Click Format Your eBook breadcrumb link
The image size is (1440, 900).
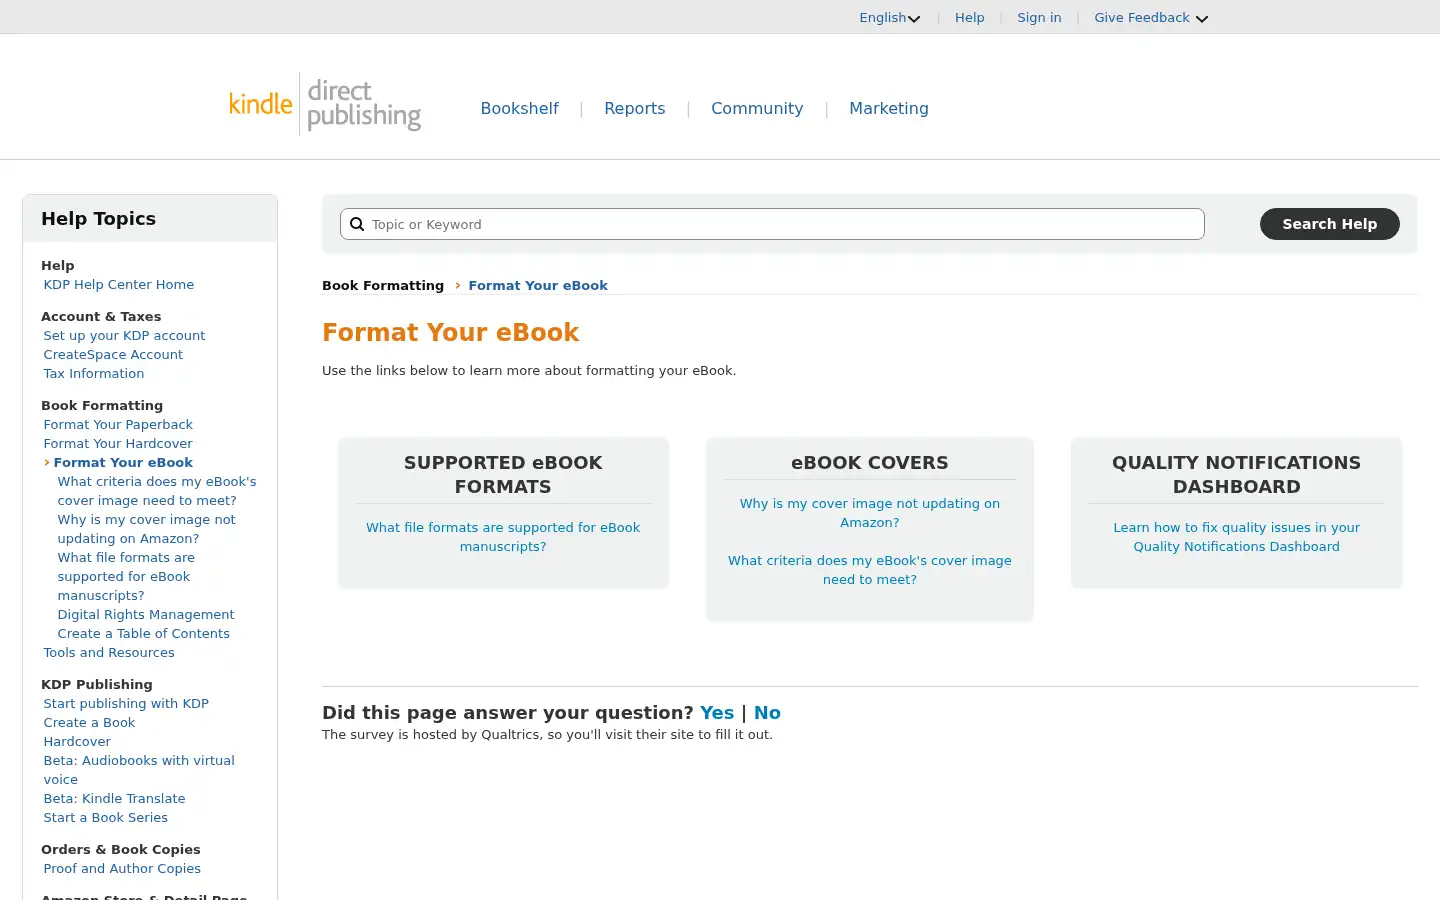pos(538,285)
